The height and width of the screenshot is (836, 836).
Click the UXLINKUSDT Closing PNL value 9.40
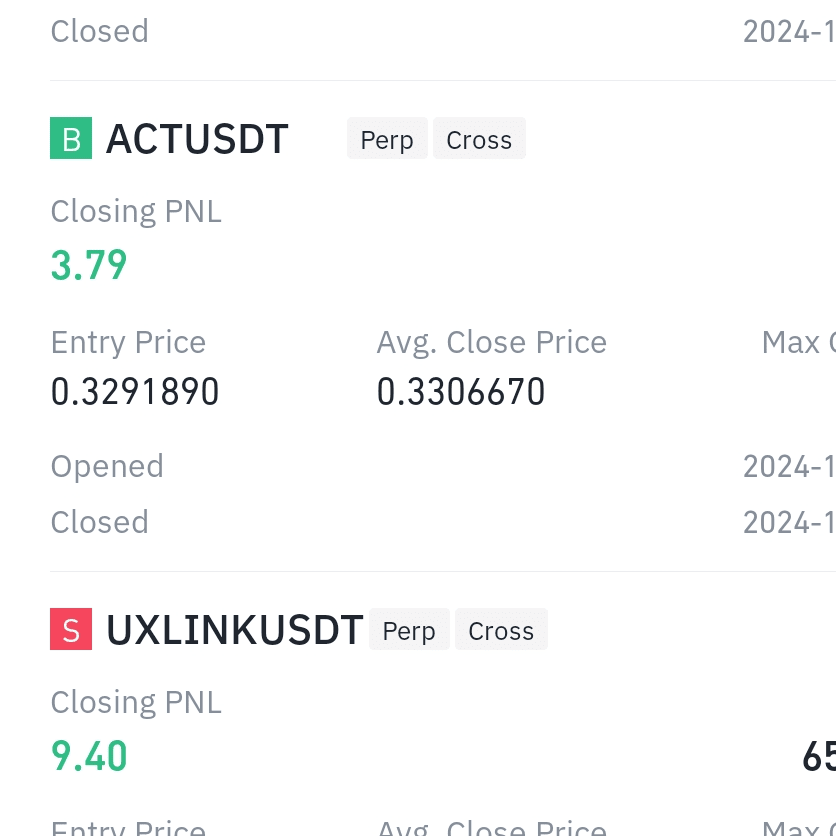[89, 756]
